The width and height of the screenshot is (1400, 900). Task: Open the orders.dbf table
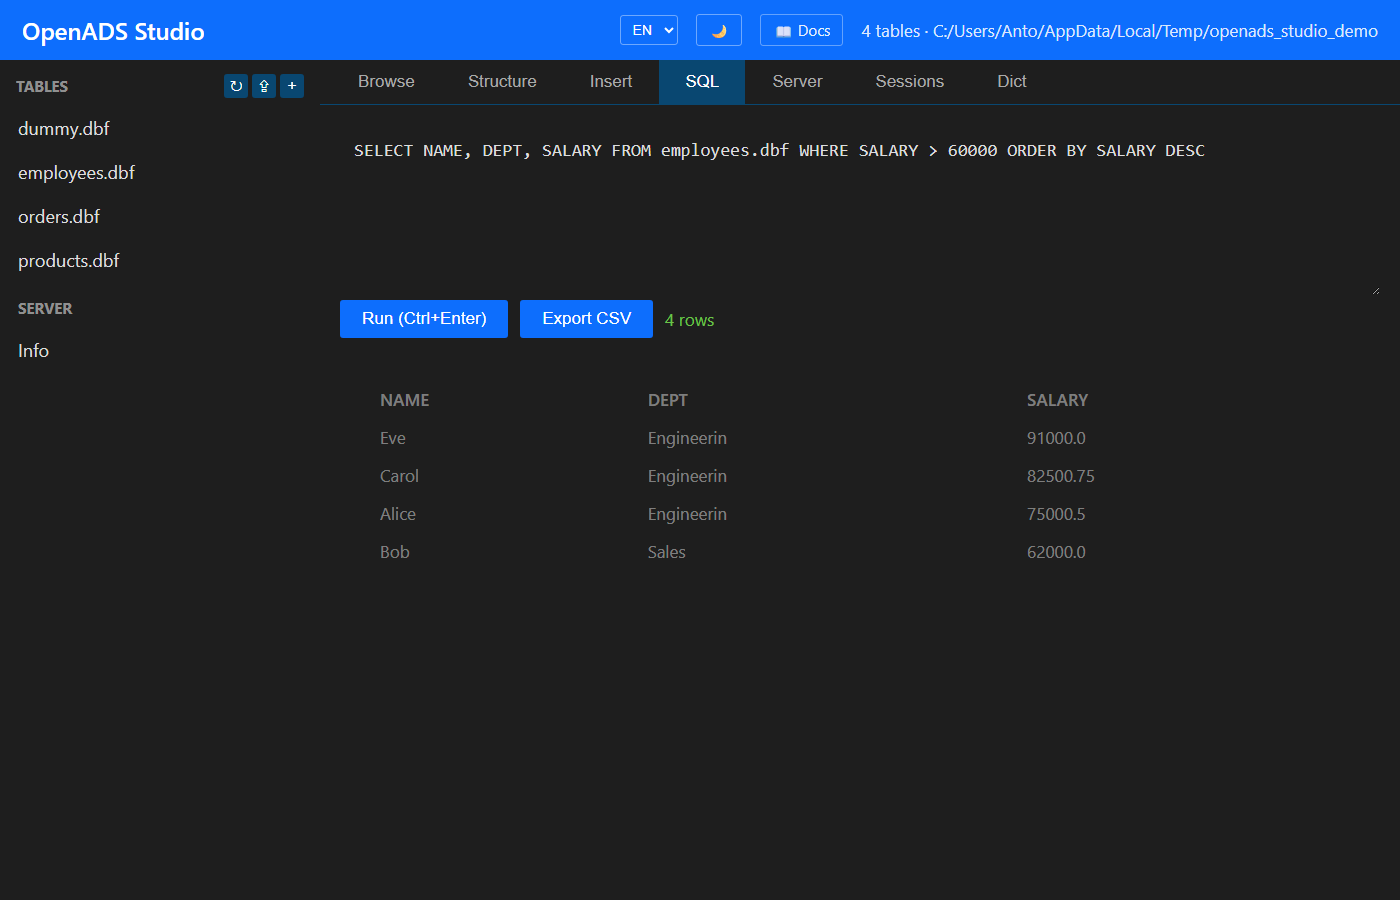tap(59, 217)
